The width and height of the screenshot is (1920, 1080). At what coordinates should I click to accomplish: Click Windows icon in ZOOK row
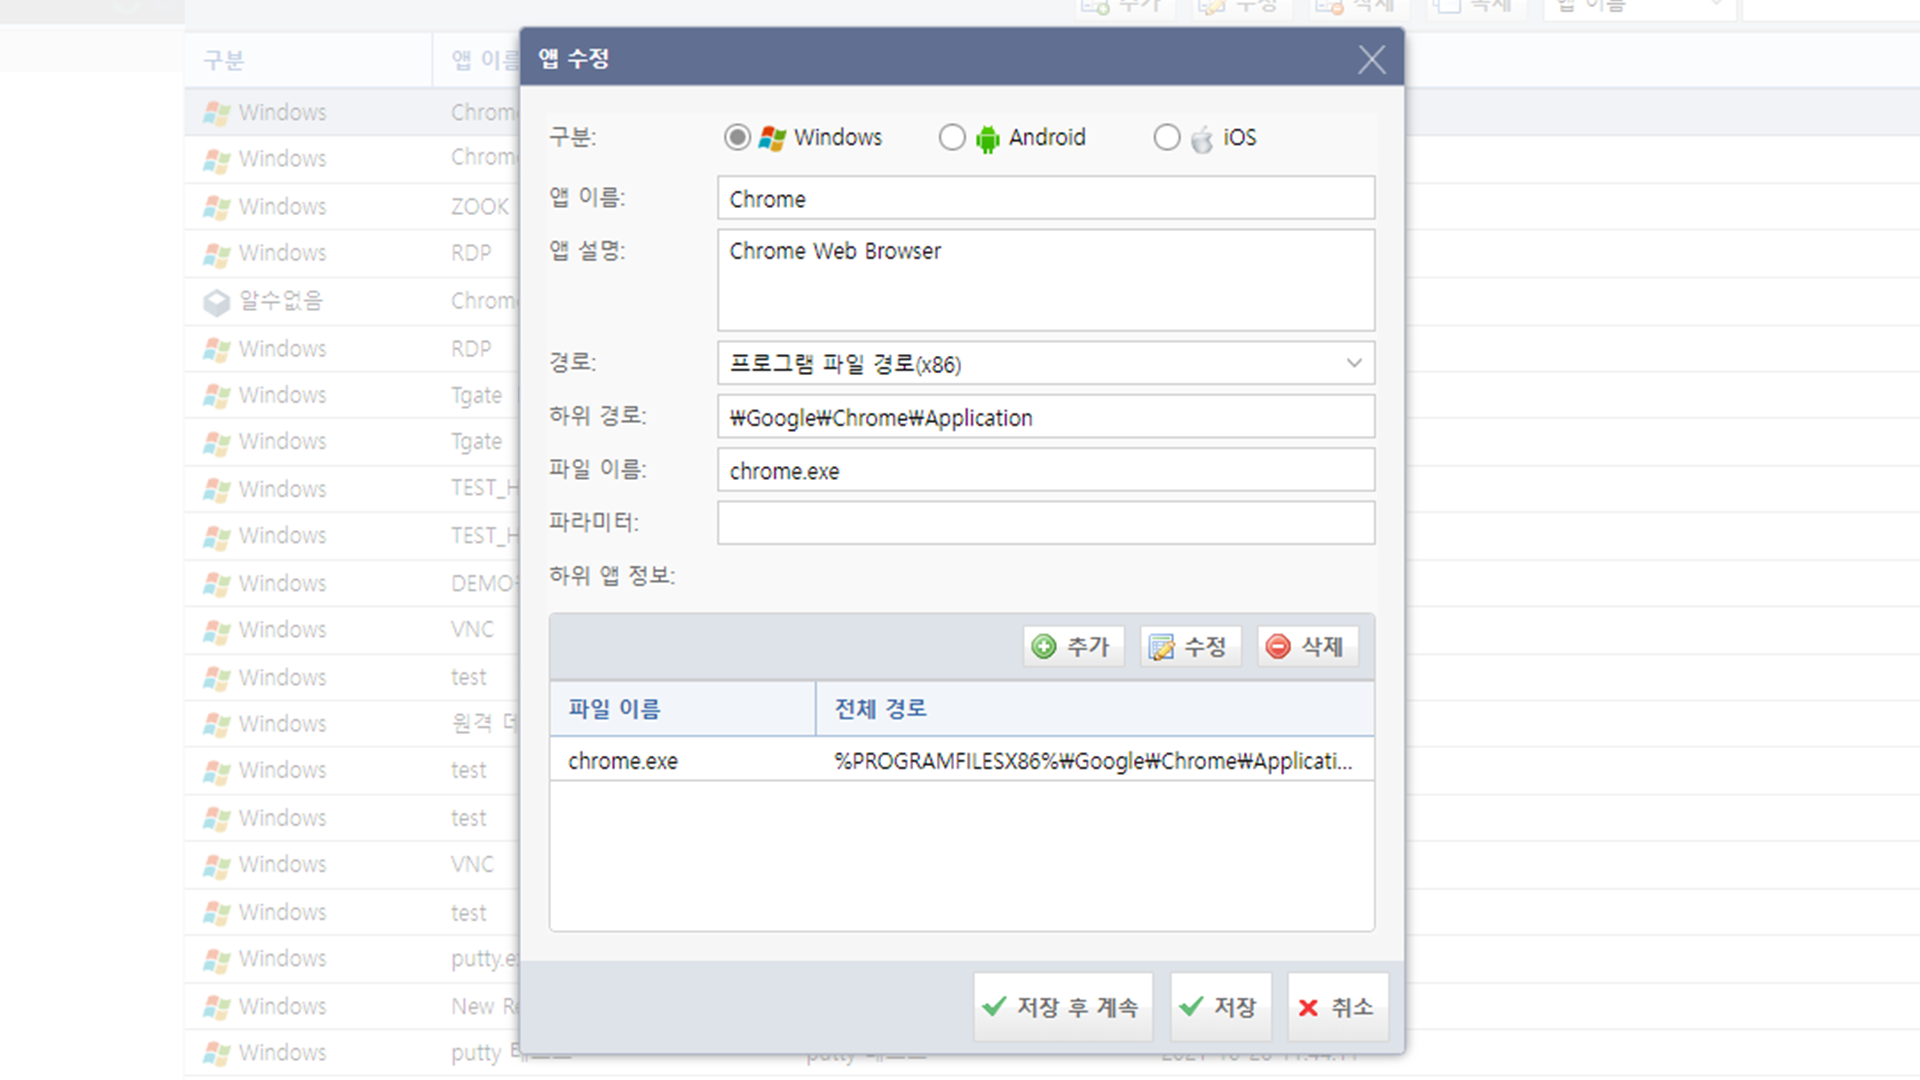click(x=216, y=208)
